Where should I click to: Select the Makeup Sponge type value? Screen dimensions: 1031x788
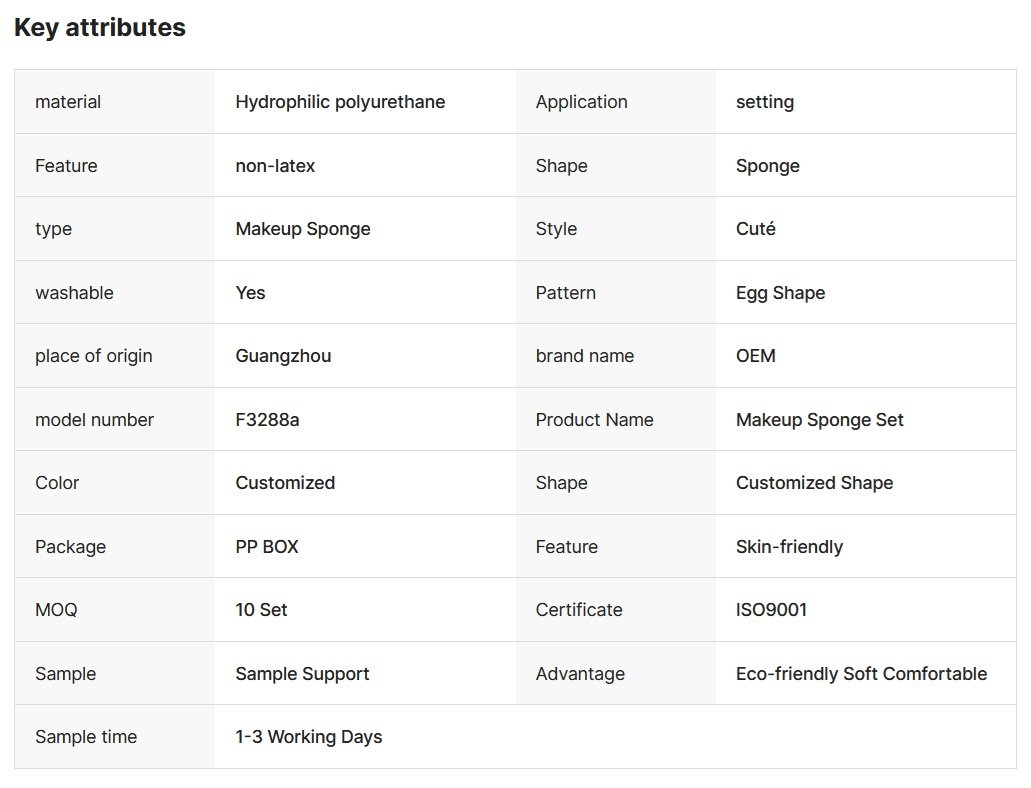click(303, 229)
